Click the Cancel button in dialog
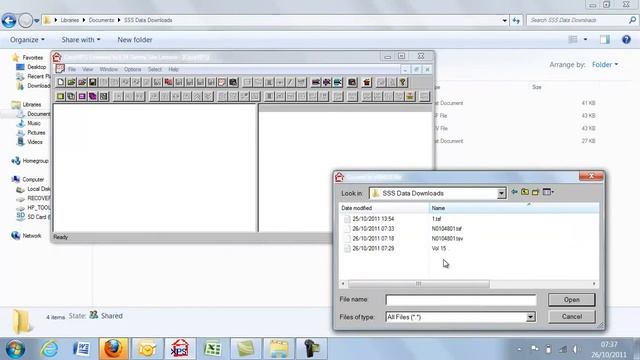640x360 pixels. click(571, 316)
